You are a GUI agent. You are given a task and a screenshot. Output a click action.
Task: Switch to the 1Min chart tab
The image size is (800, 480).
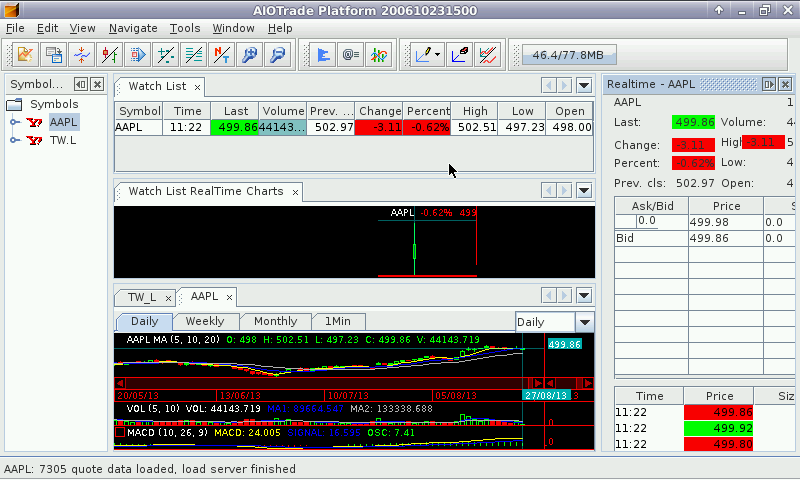(x=338, y=321)
